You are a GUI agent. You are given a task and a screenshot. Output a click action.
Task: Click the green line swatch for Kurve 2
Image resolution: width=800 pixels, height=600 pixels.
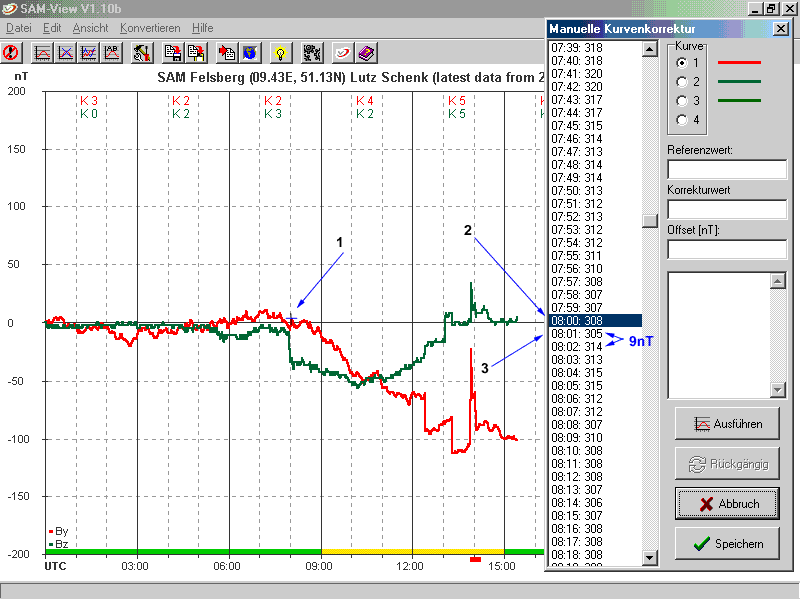pyautogui.click(x=739, y=82)
